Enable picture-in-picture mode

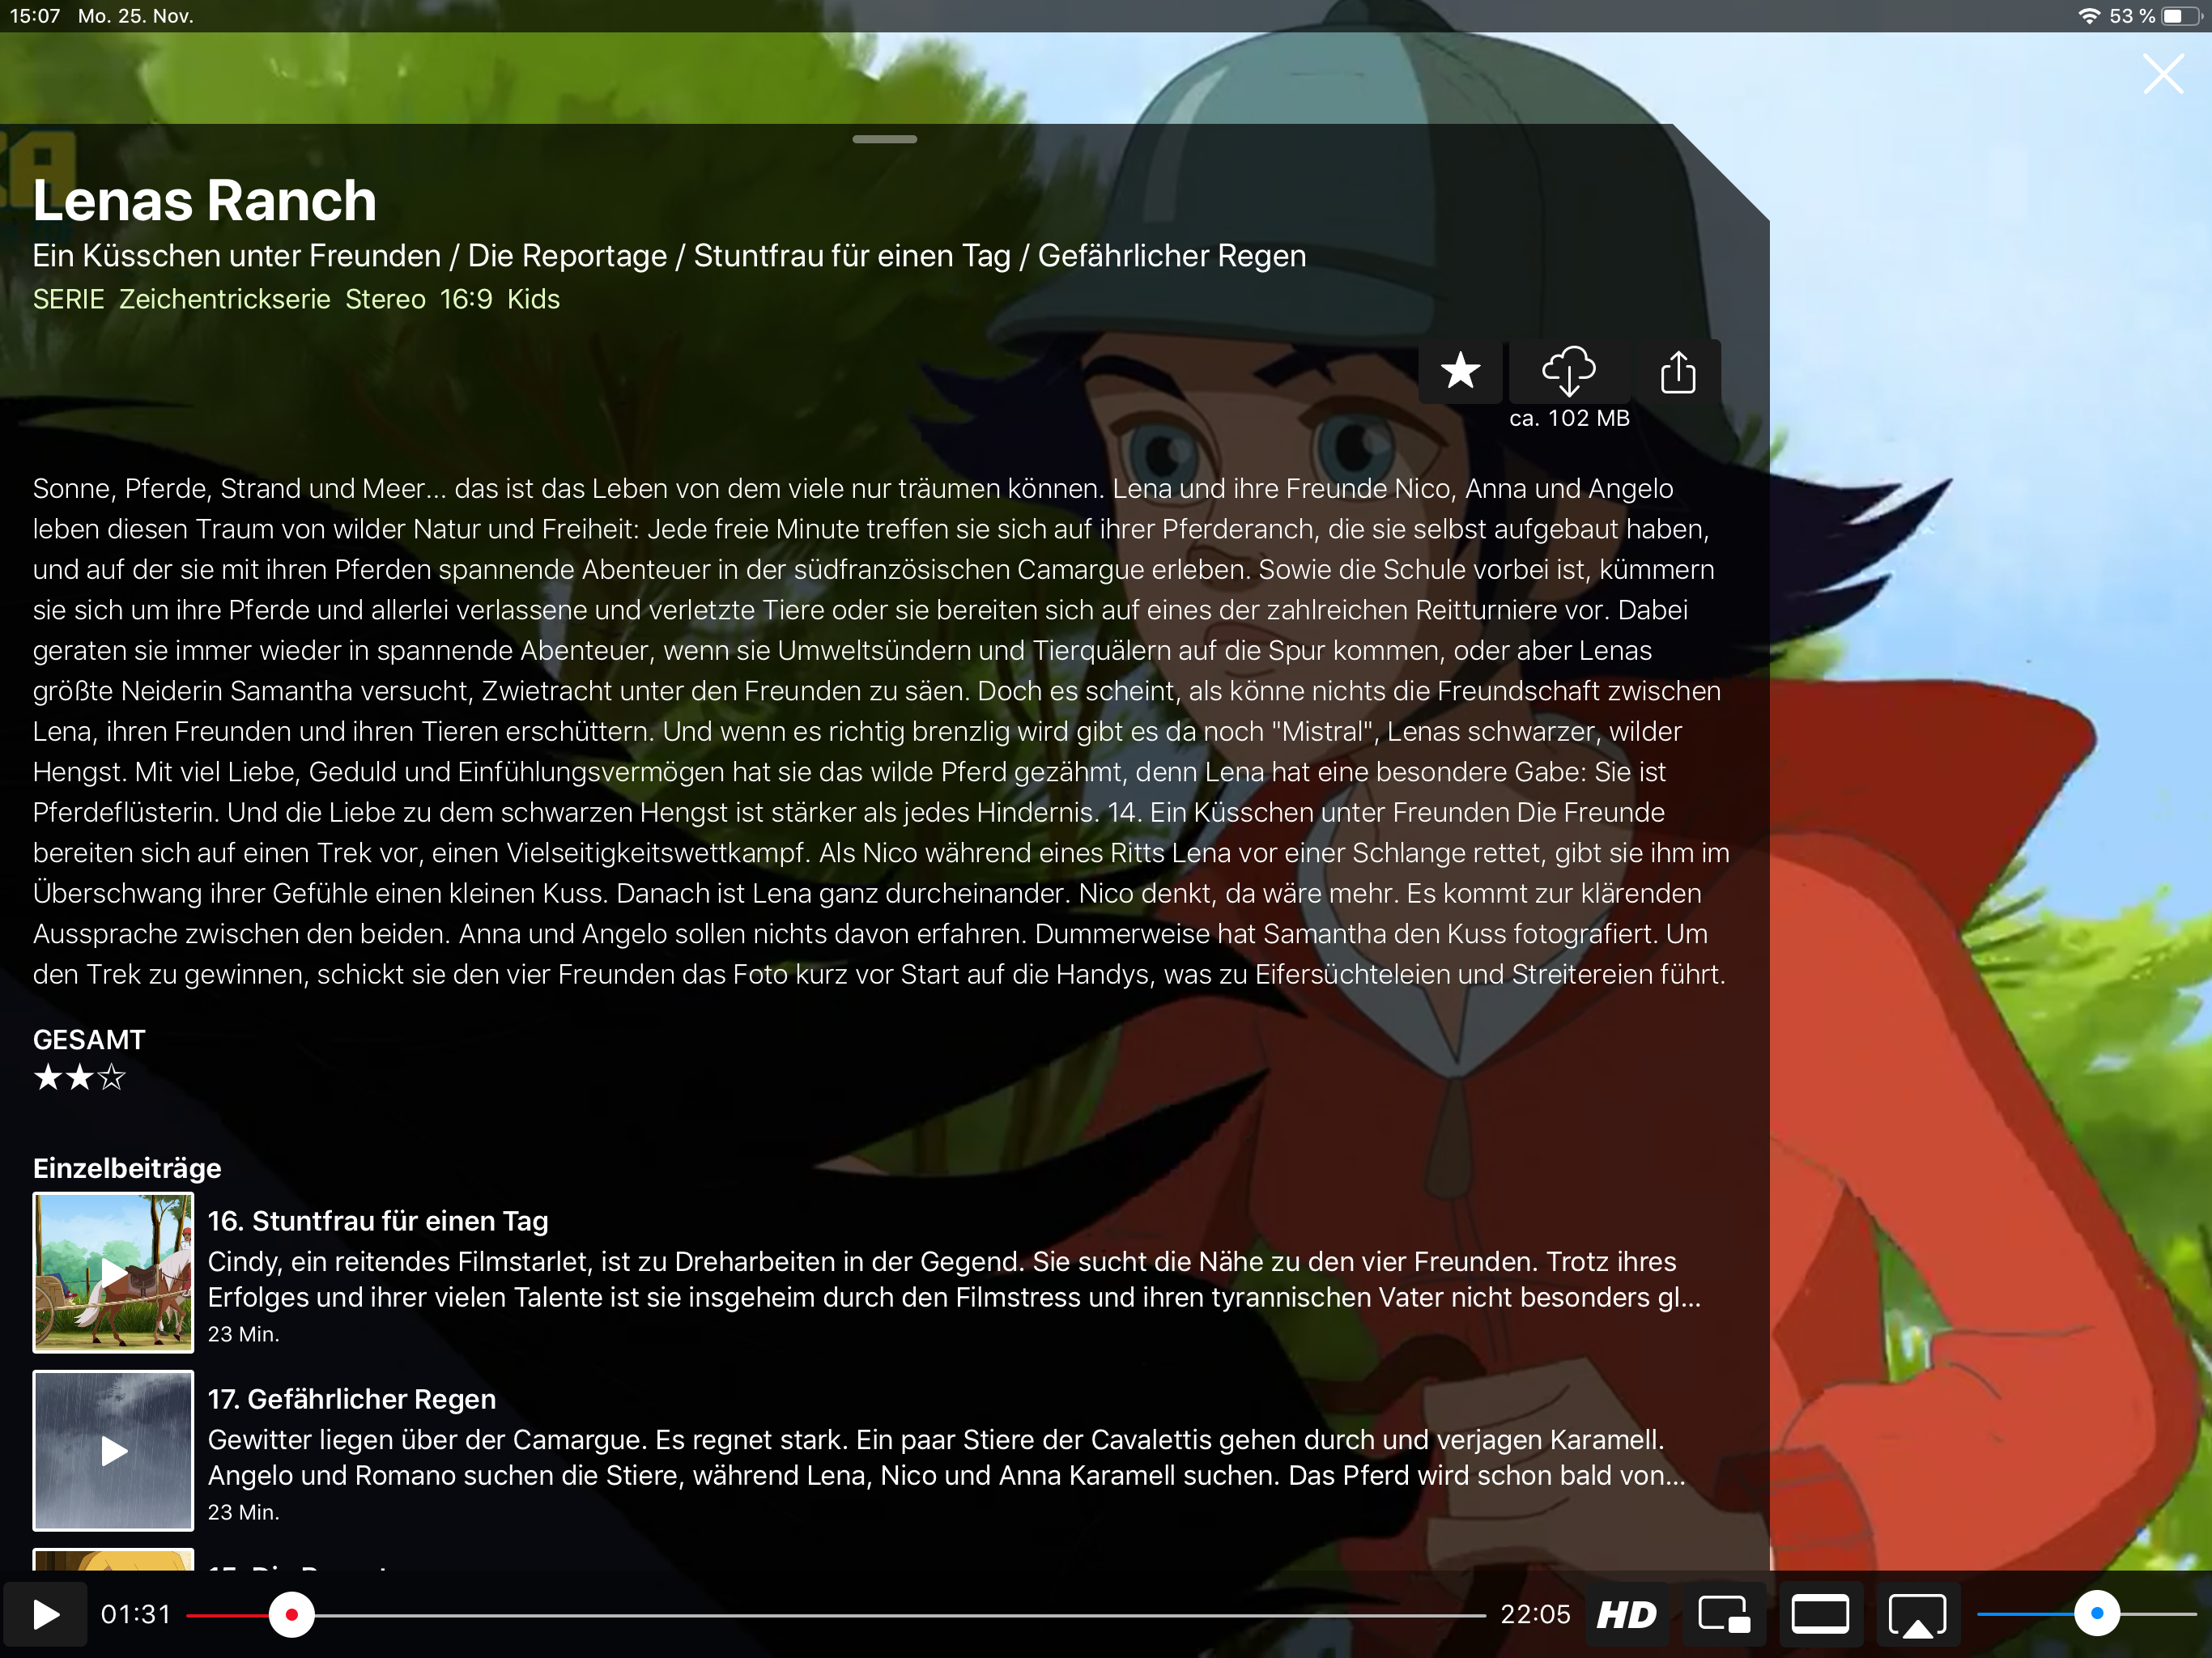point(1724,1614)
